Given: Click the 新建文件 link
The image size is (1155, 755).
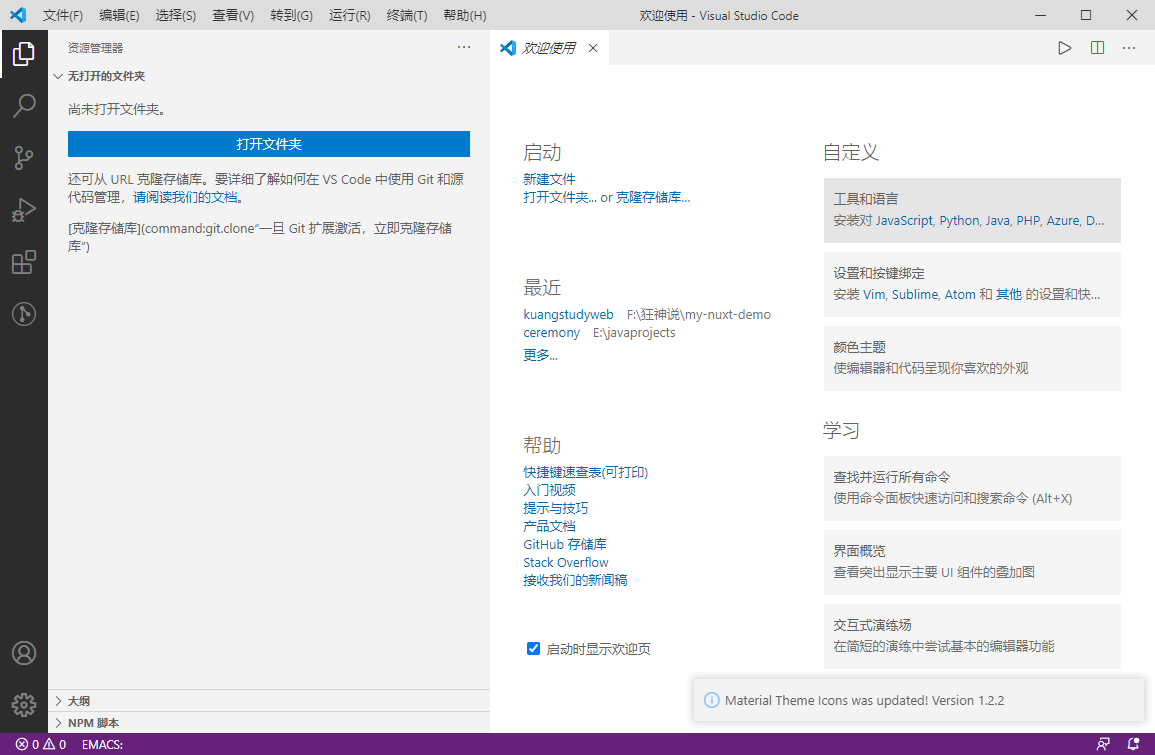Looking at the screenshot, I should [549, 179].
